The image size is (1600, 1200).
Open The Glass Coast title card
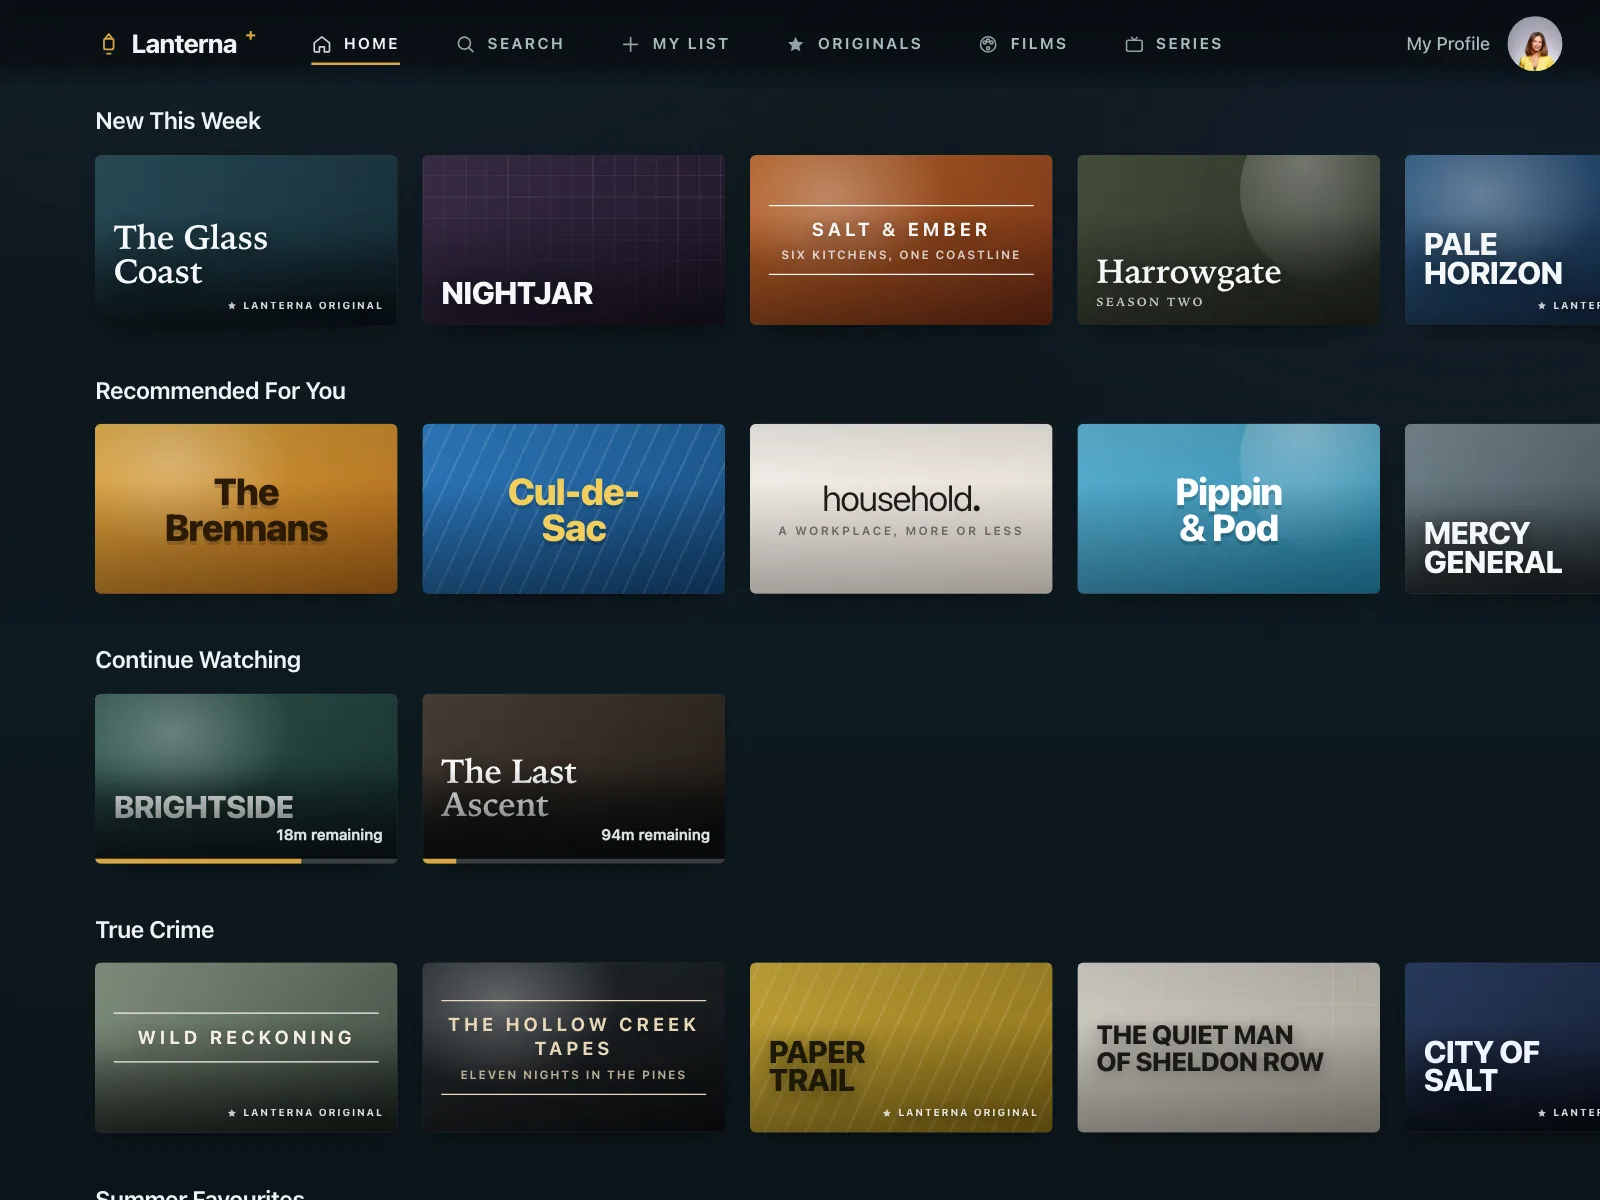point(246,240)
